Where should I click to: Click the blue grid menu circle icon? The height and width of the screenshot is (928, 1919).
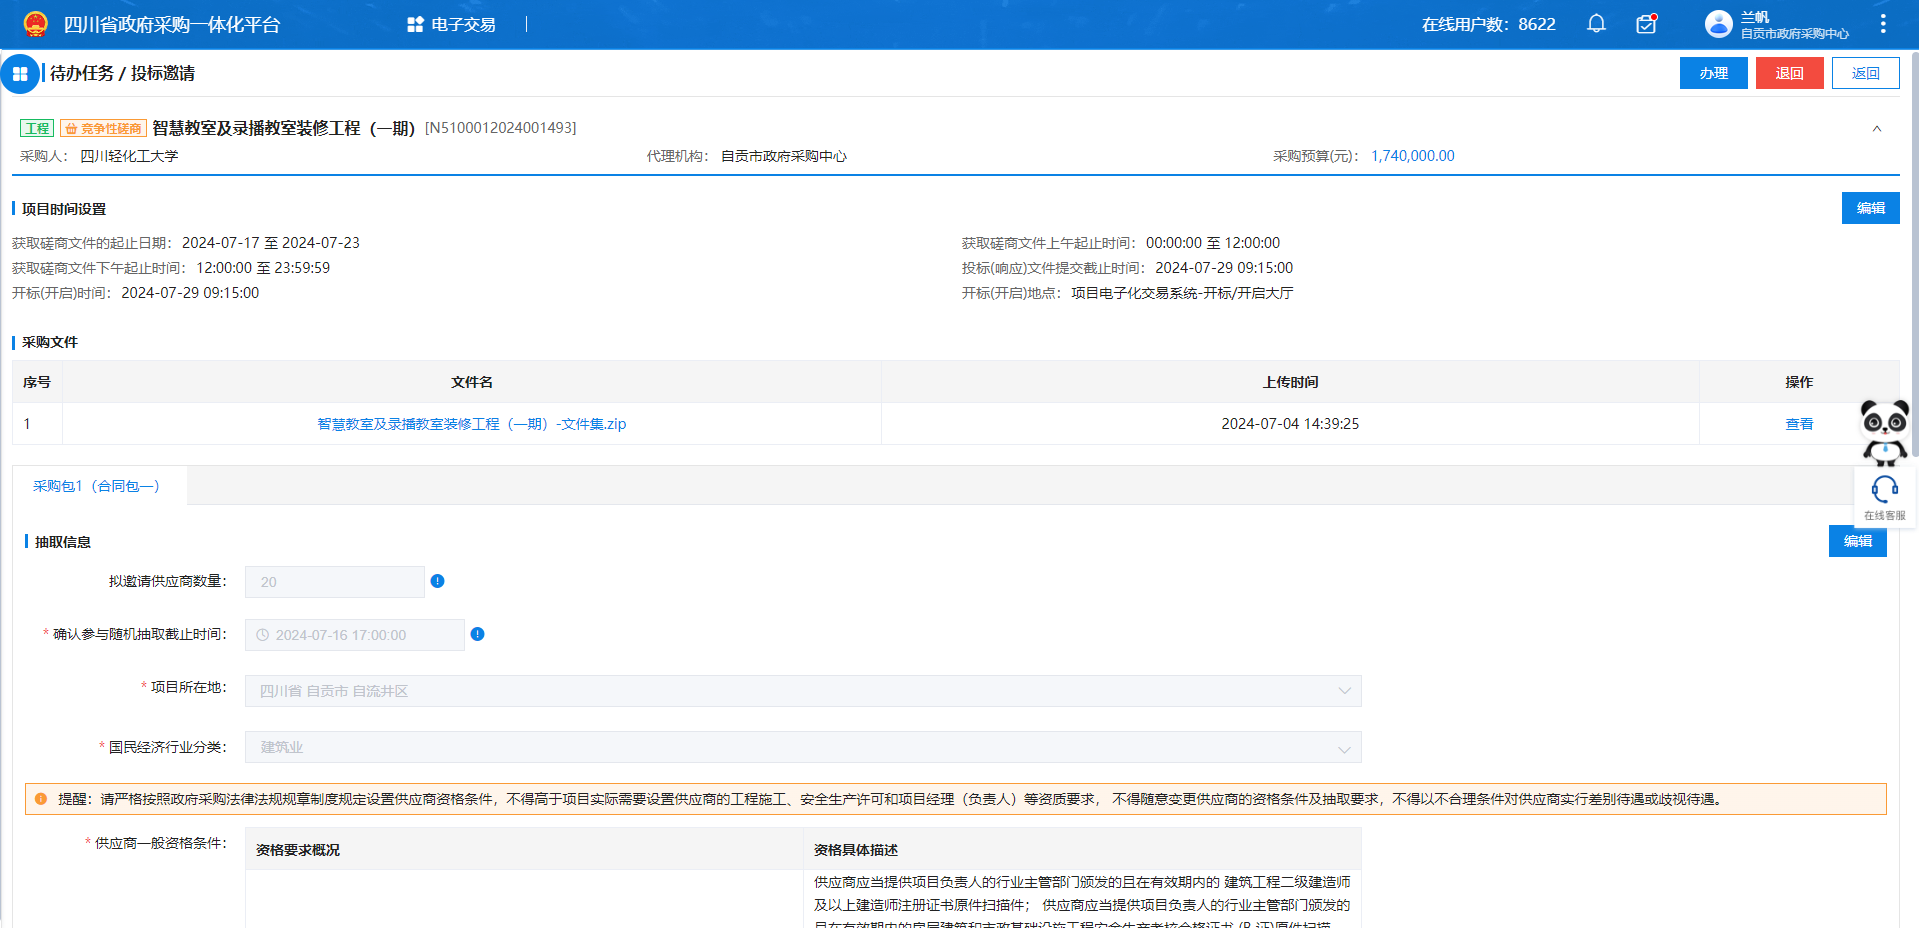[20, 74]
